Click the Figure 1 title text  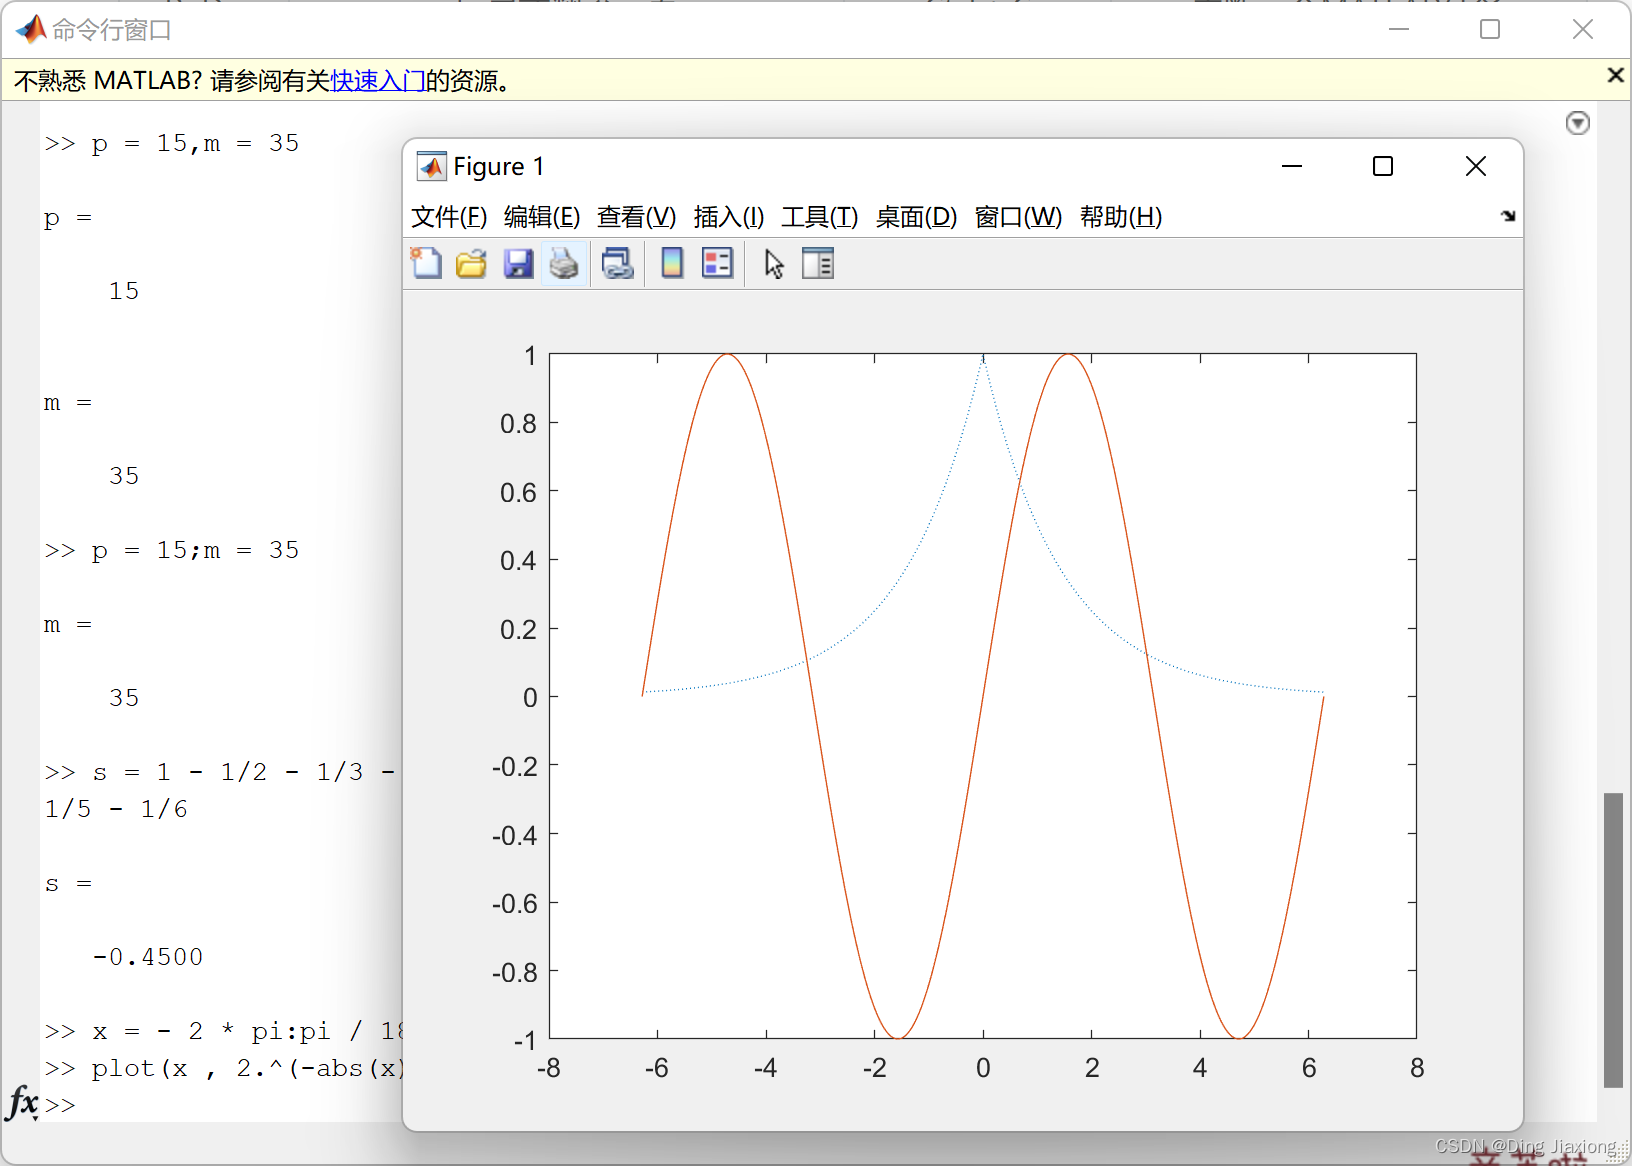[499, 166]
